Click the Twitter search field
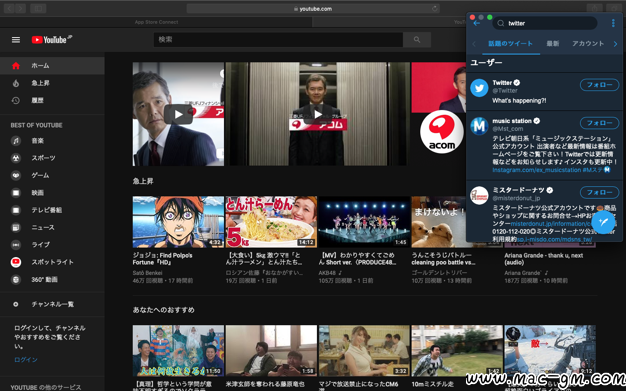Viewport: 626px width, 391px height. tap(545, 23)
